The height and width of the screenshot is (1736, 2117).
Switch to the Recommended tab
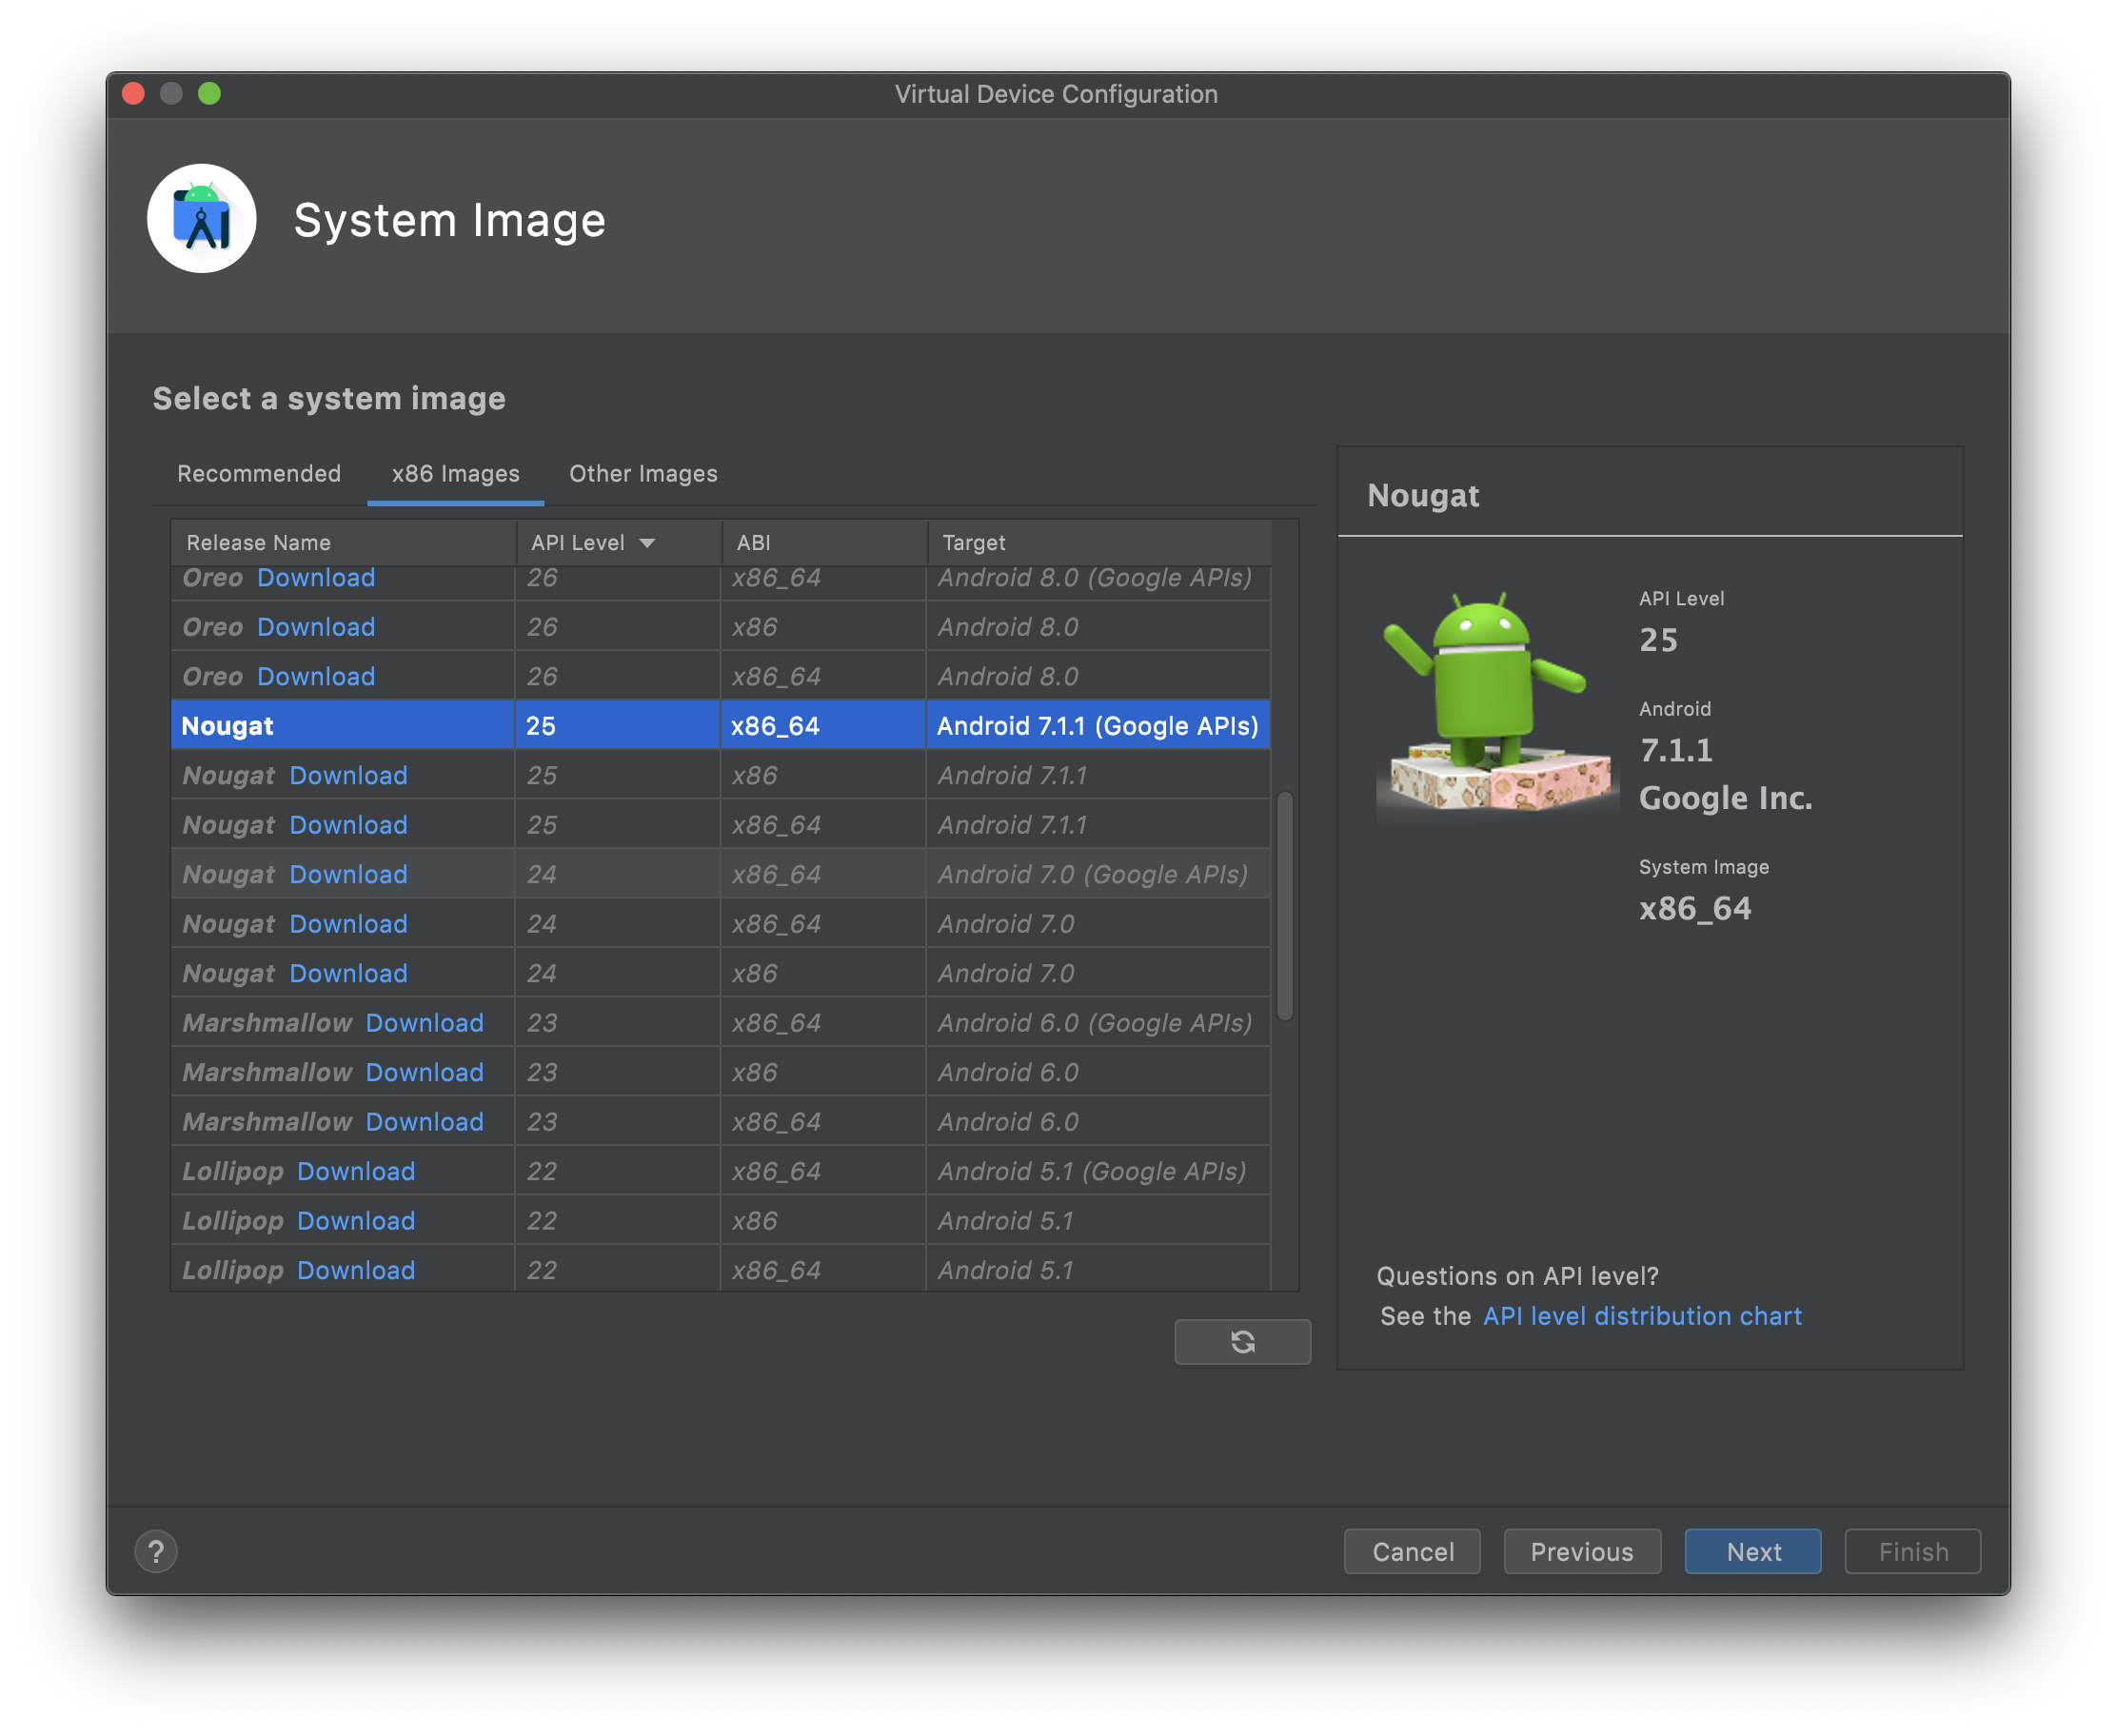click(x=259, y=474)
